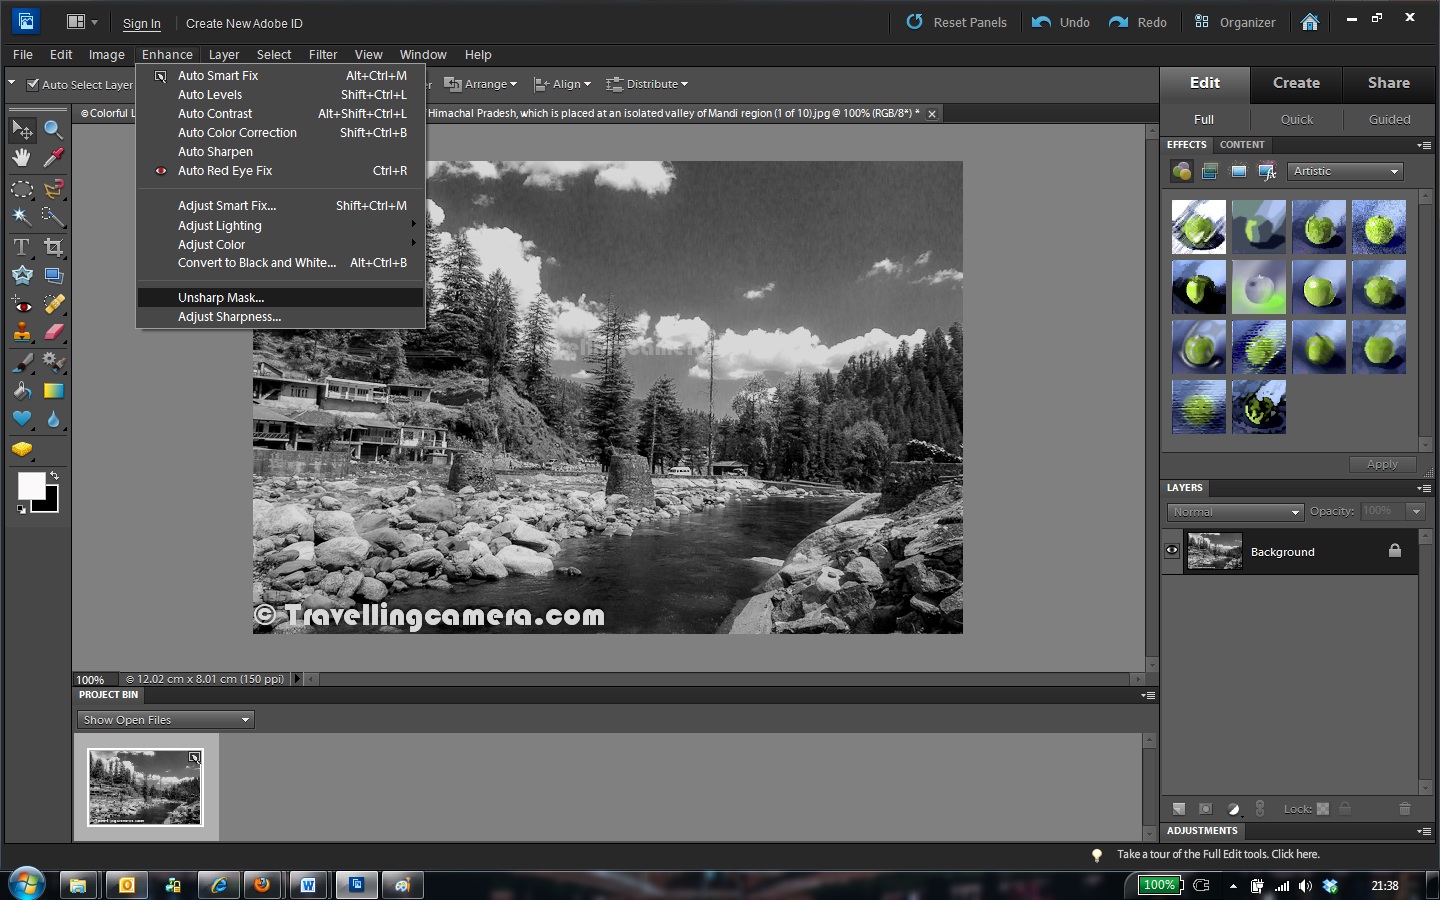The image size is (1440, 900).
Task: Expand the Show Open Files dropdown
Action: [x=164, y=719]
